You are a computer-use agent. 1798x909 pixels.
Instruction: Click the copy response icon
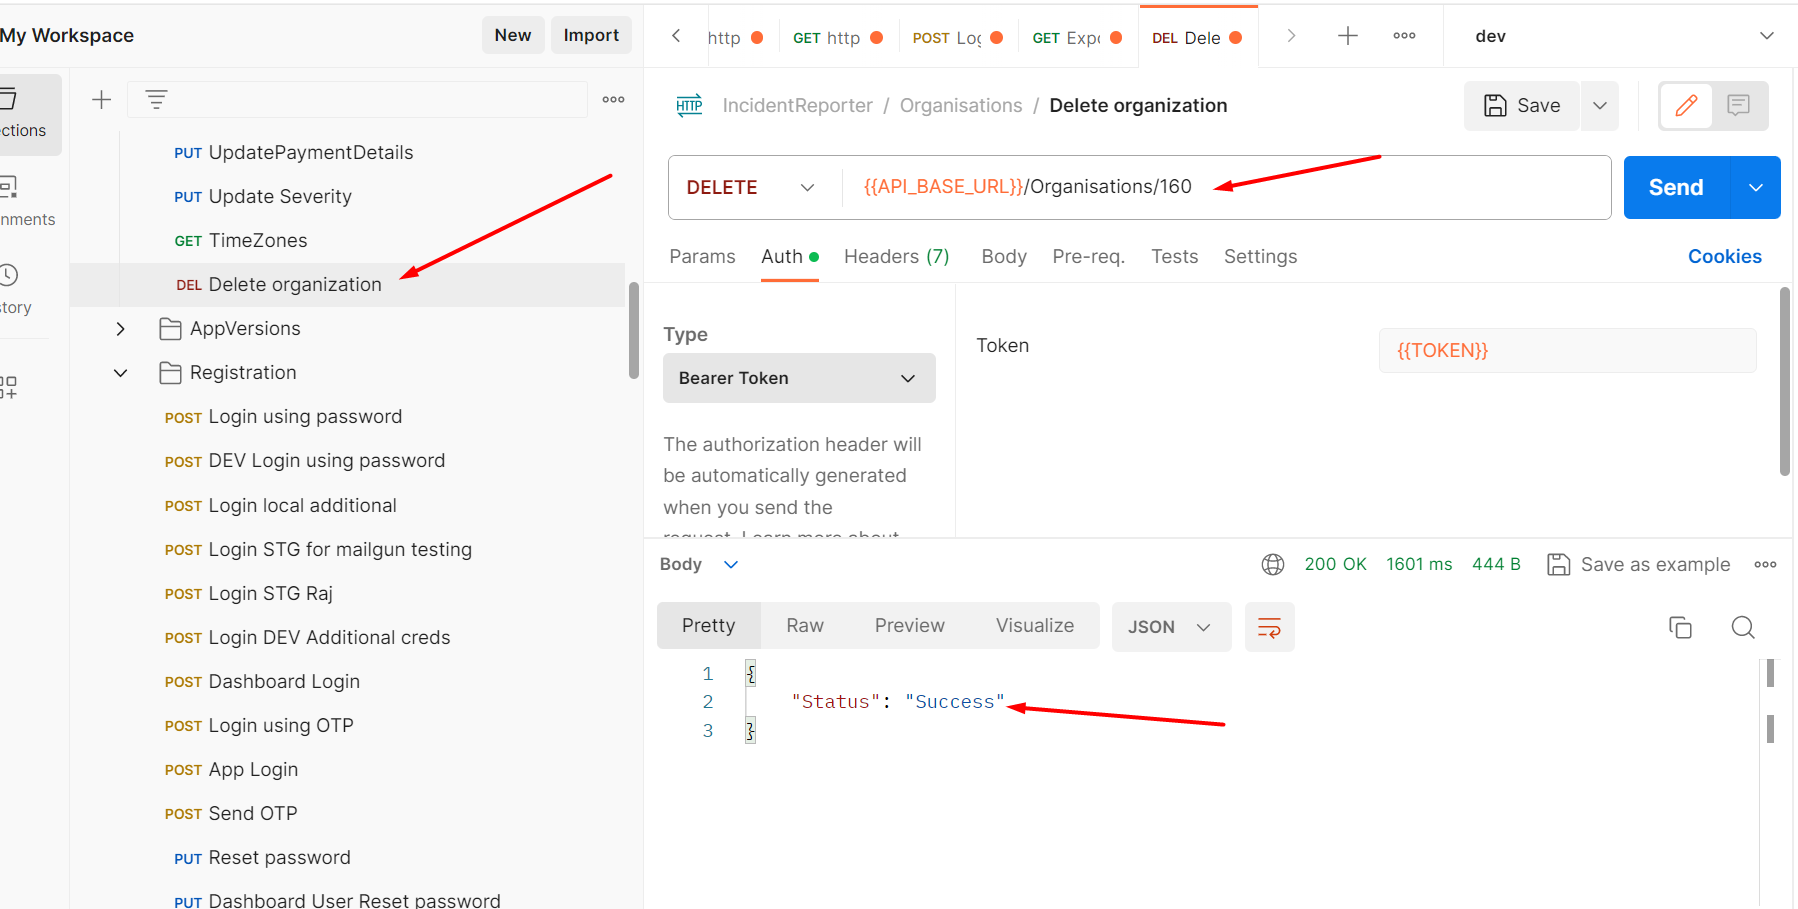coord(1680,627)
